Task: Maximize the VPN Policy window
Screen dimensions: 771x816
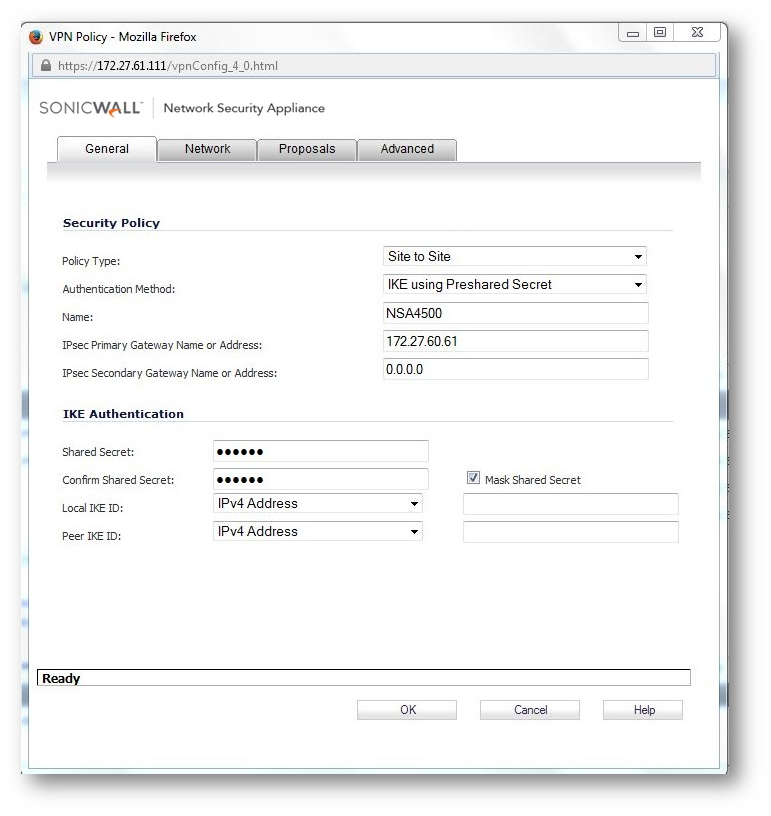Action: point(660,34)
